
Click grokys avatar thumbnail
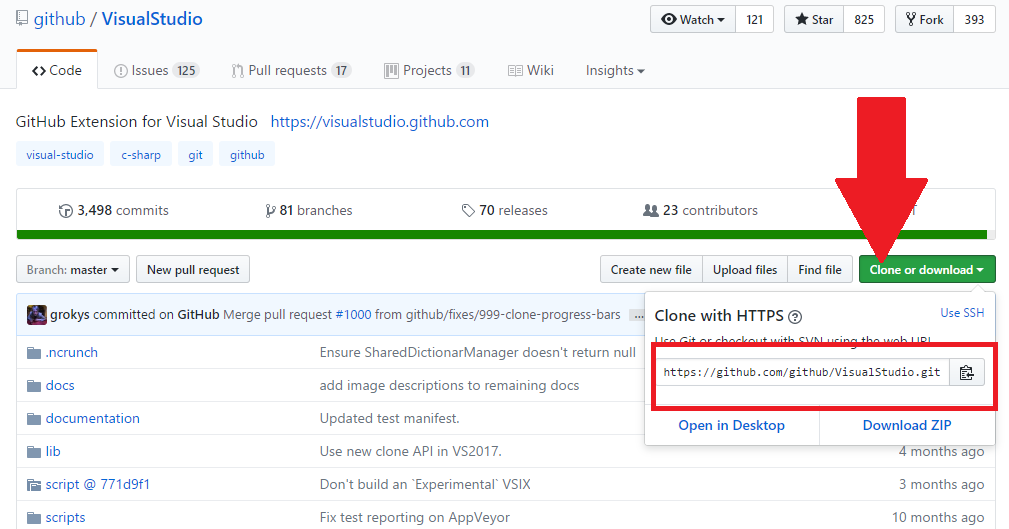point(37,315)
